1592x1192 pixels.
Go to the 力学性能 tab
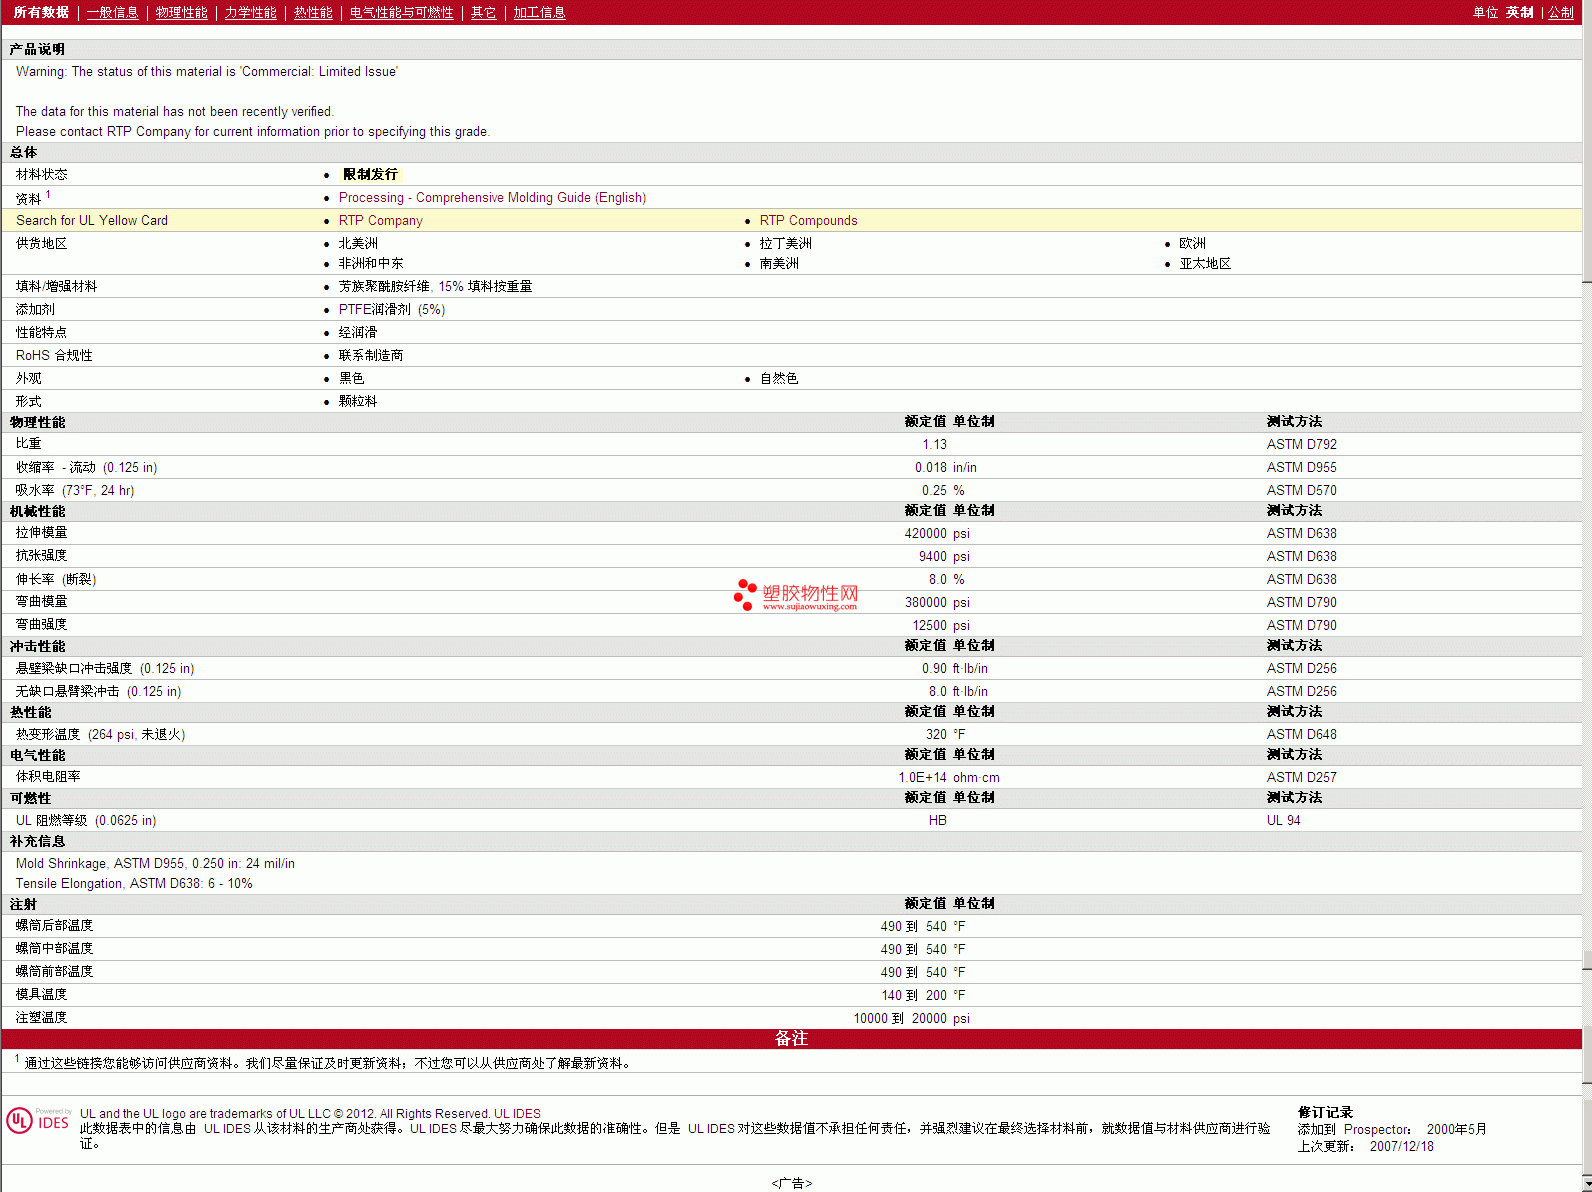(x=250, y=13)
